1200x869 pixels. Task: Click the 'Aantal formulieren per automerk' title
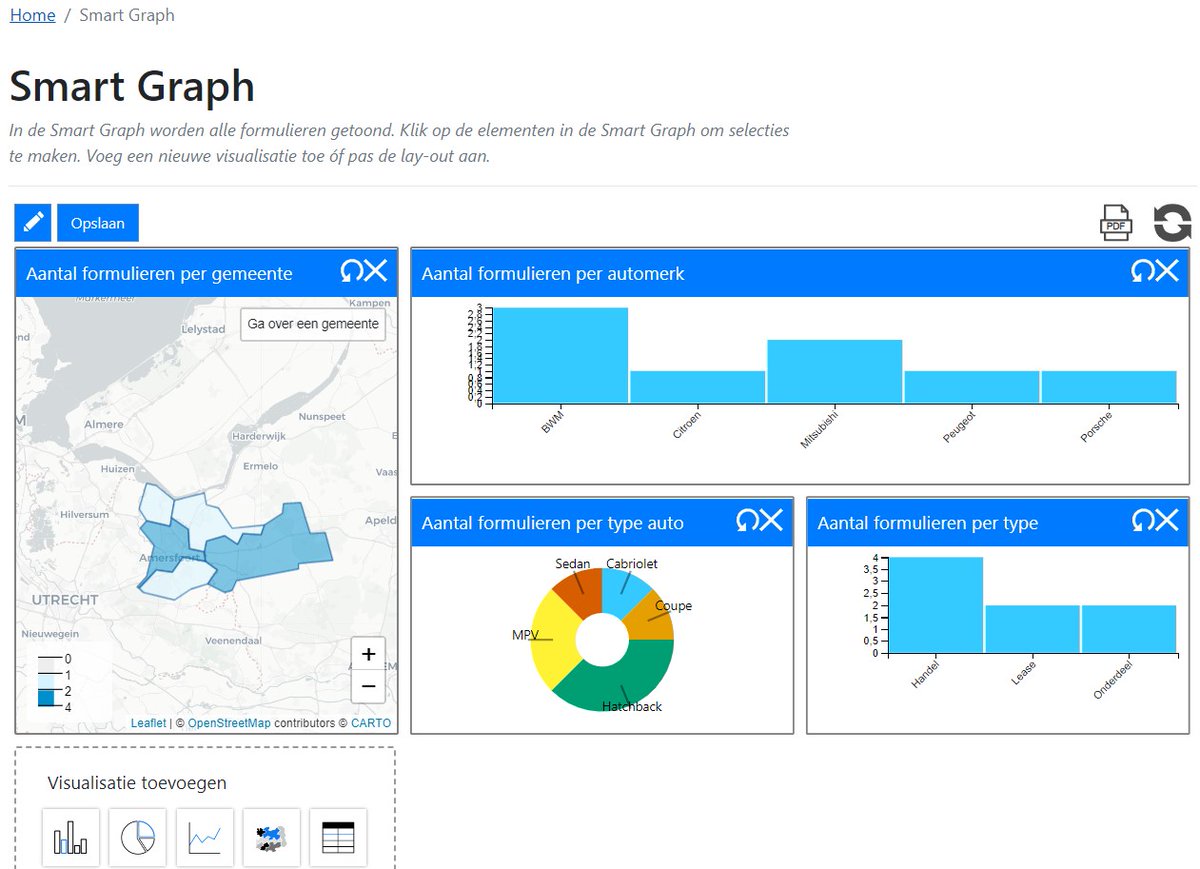pos(553,273)
